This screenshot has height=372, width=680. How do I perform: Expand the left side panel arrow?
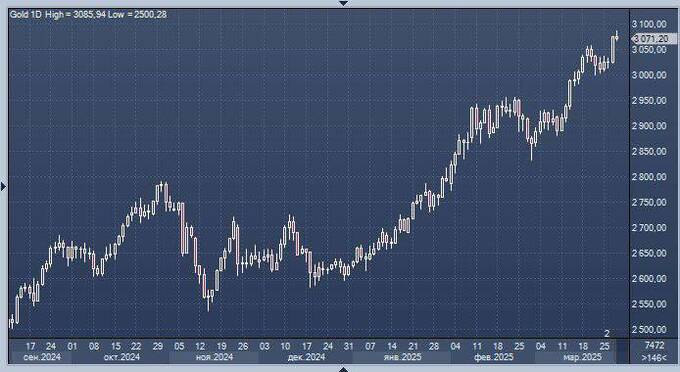[x=3, y=186]
